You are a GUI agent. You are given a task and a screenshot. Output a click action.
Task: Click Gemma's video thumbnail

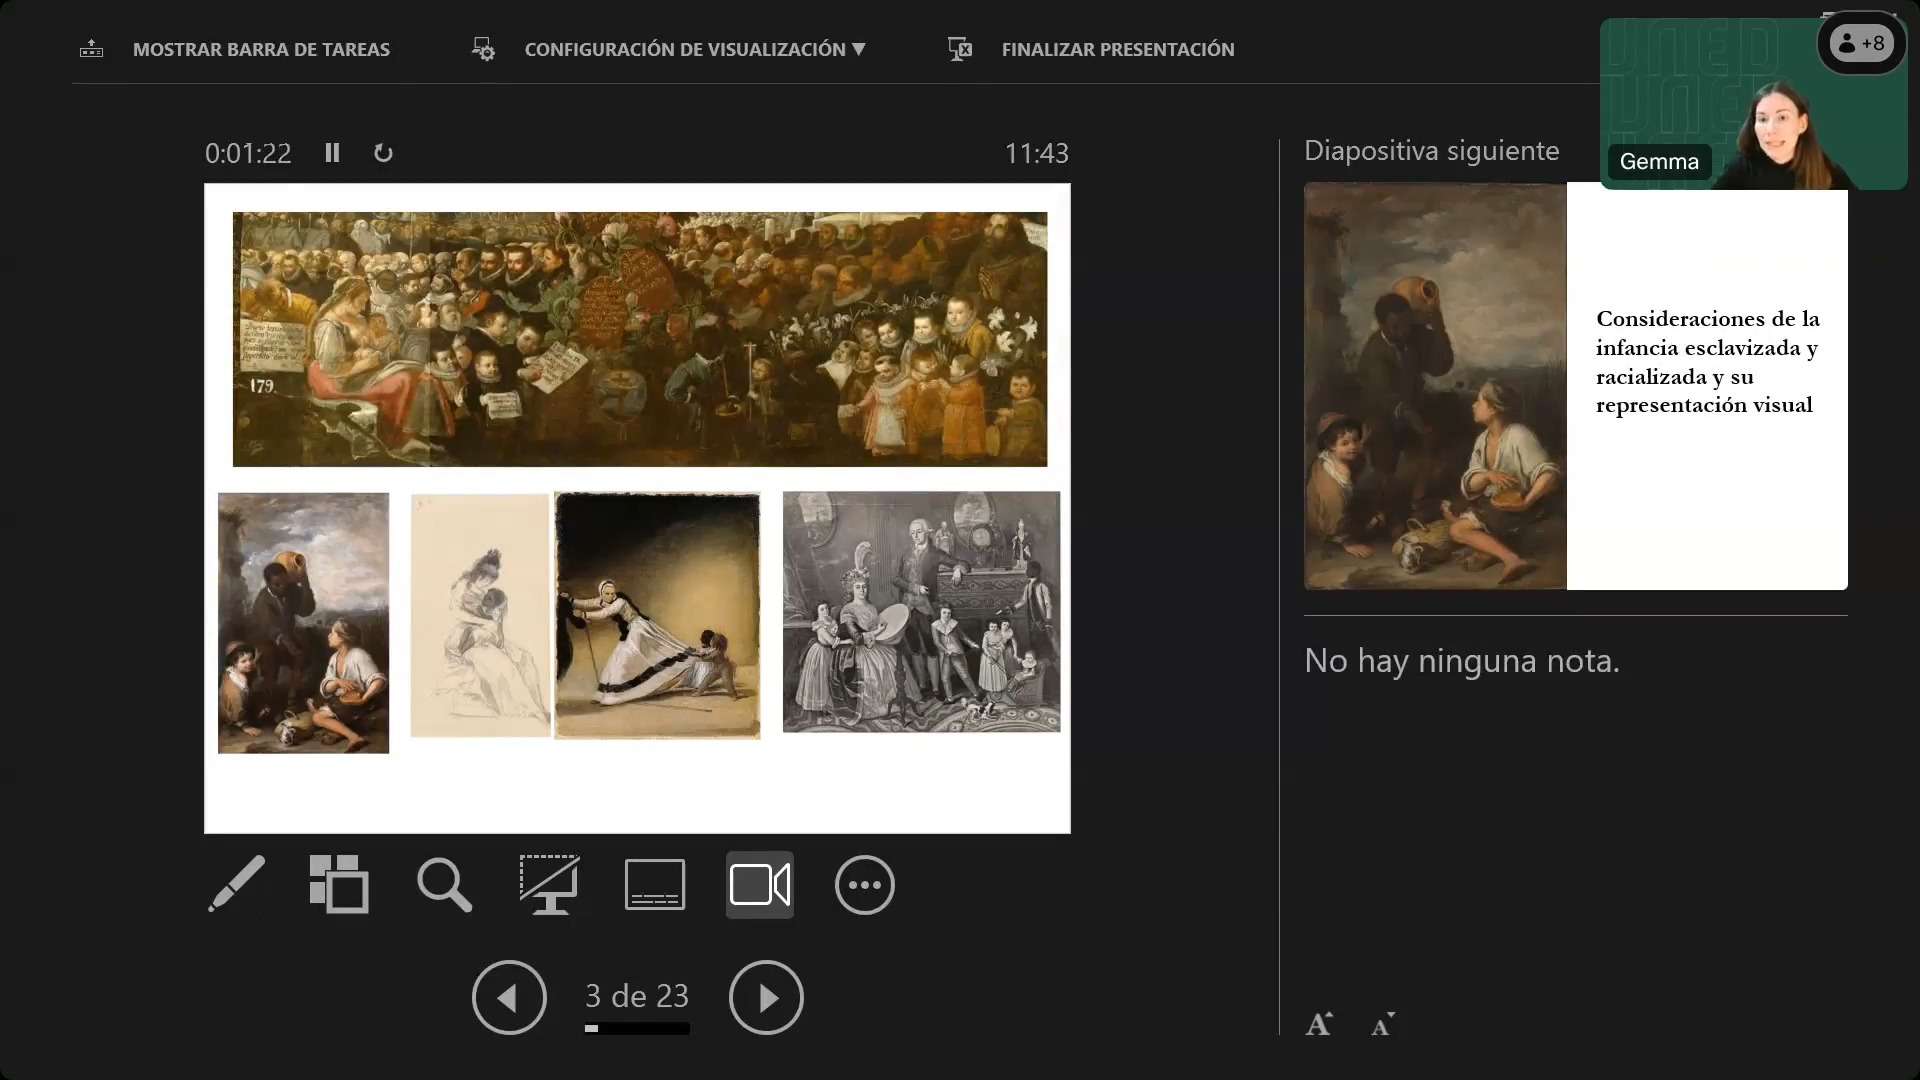point(1753,104)
